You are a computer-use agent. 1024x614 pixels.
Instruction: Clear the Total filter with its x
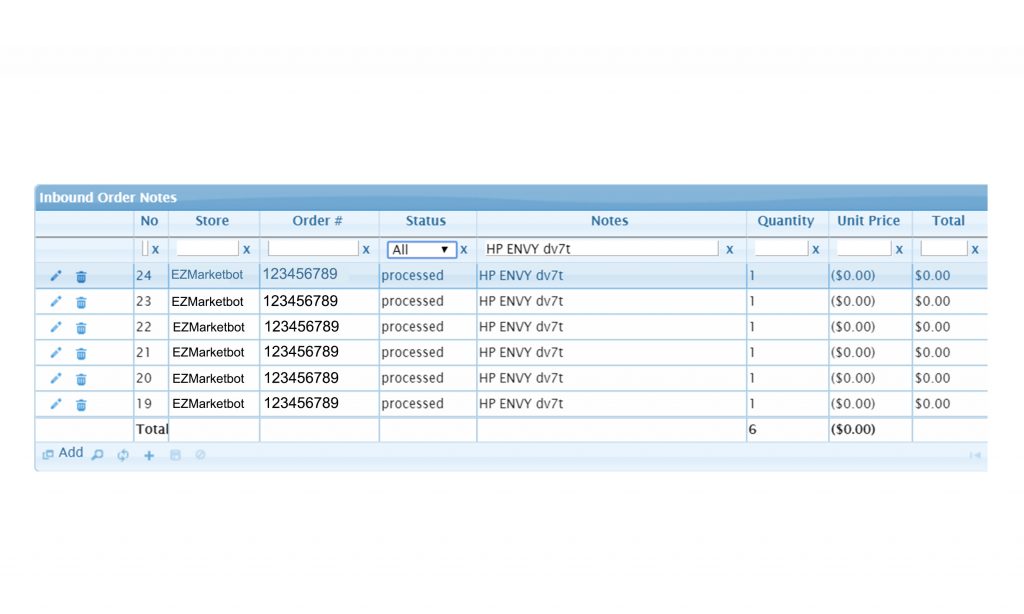coord(975,249)
